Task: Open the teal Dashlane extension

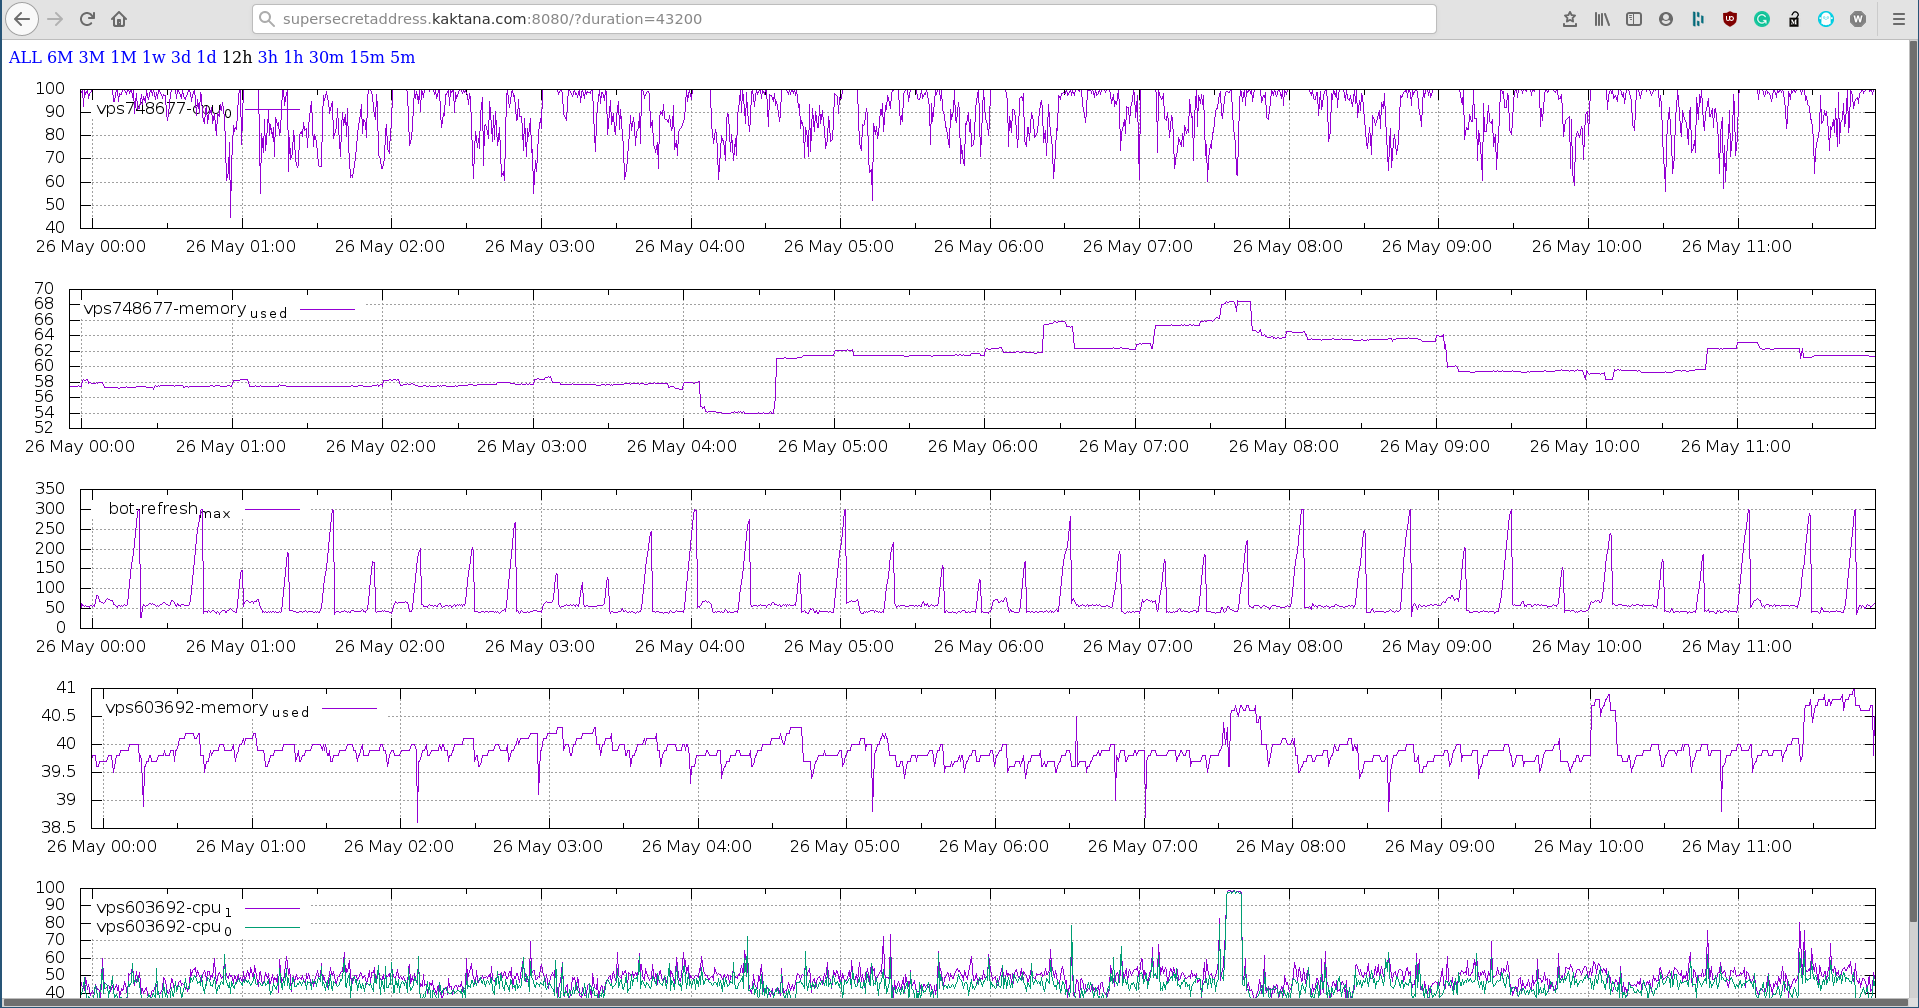Action: coord(1698,19)
